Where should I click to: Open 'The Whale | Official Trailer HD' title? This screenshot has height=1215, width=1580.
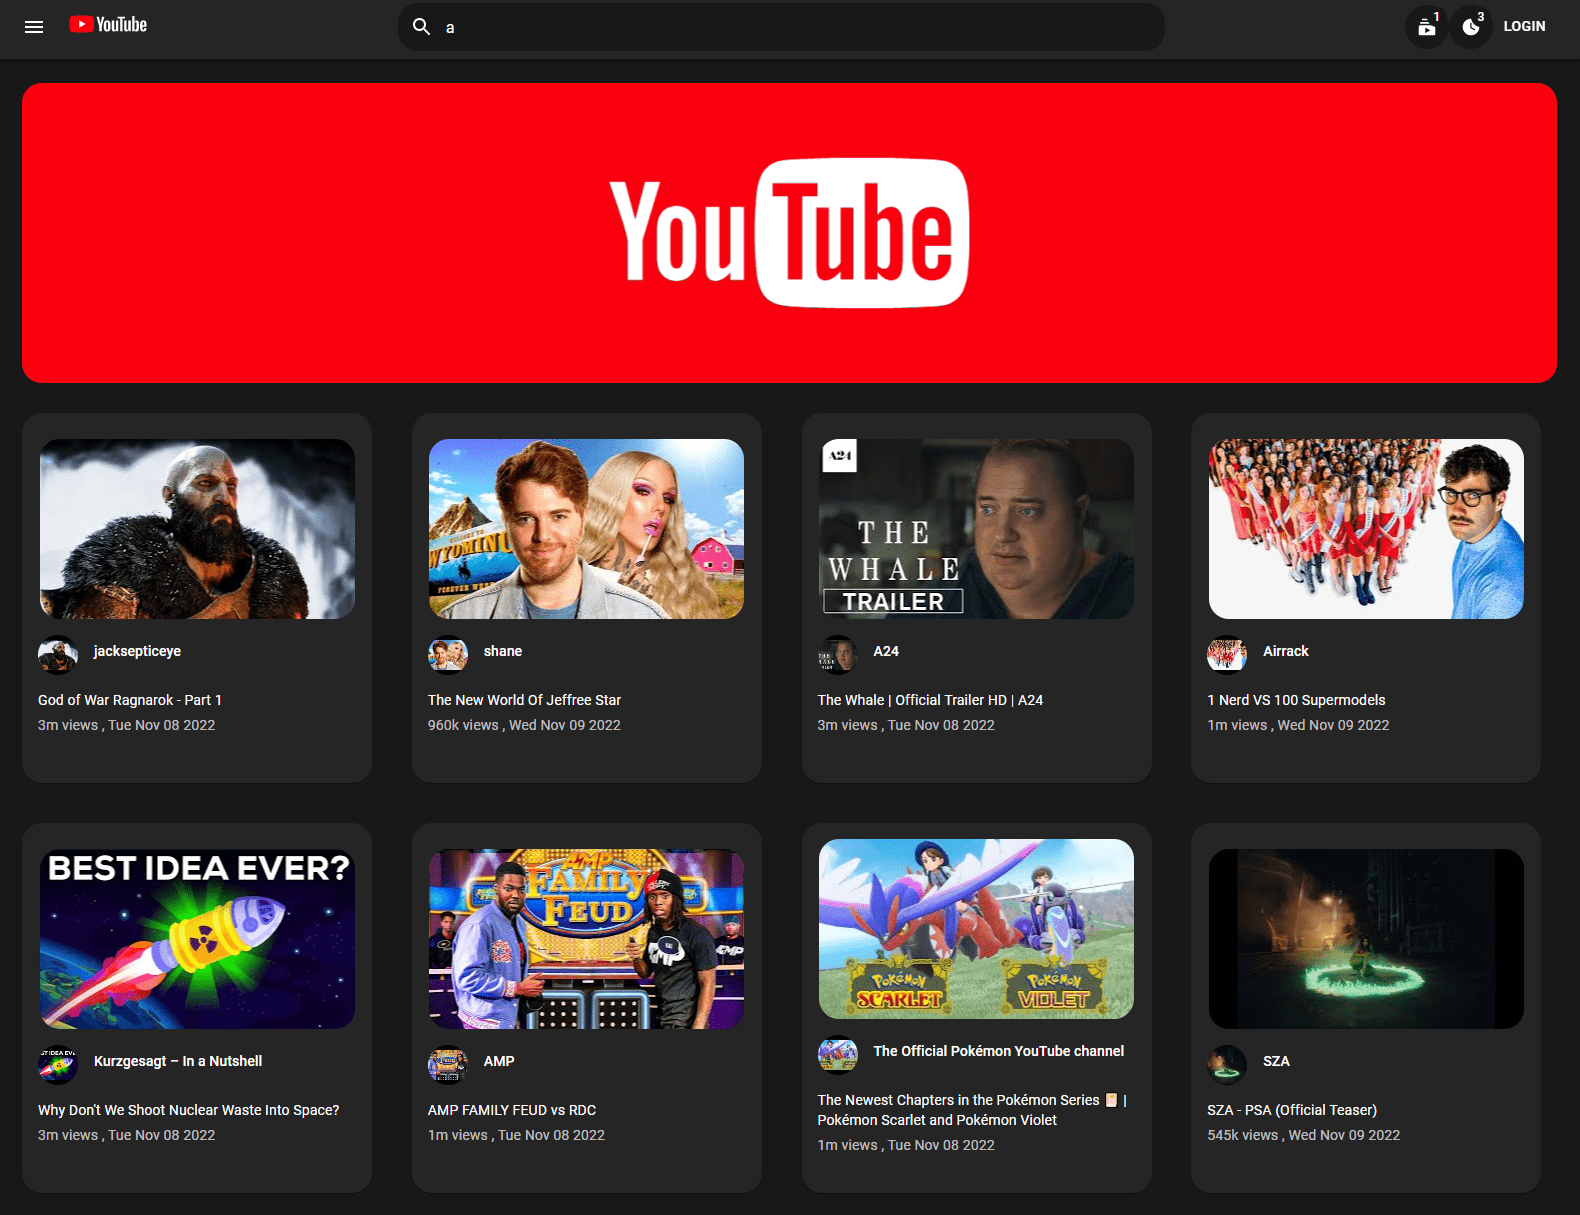coord(930,700)
